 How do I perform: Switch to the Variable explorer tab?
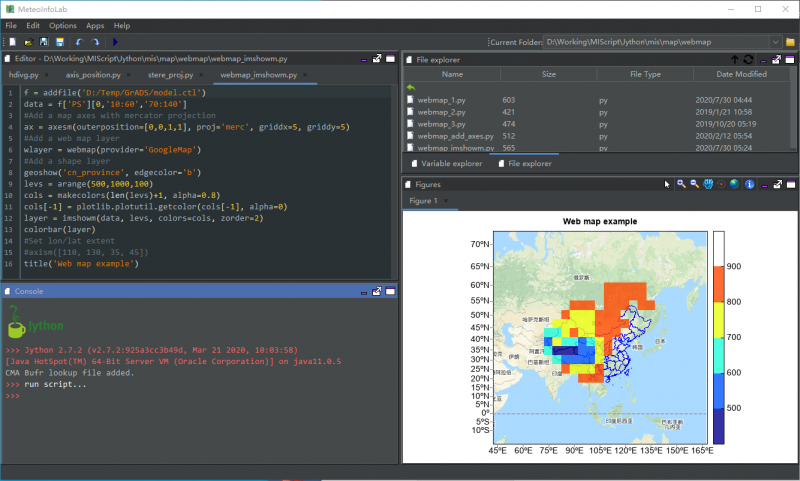pos(452,163)
